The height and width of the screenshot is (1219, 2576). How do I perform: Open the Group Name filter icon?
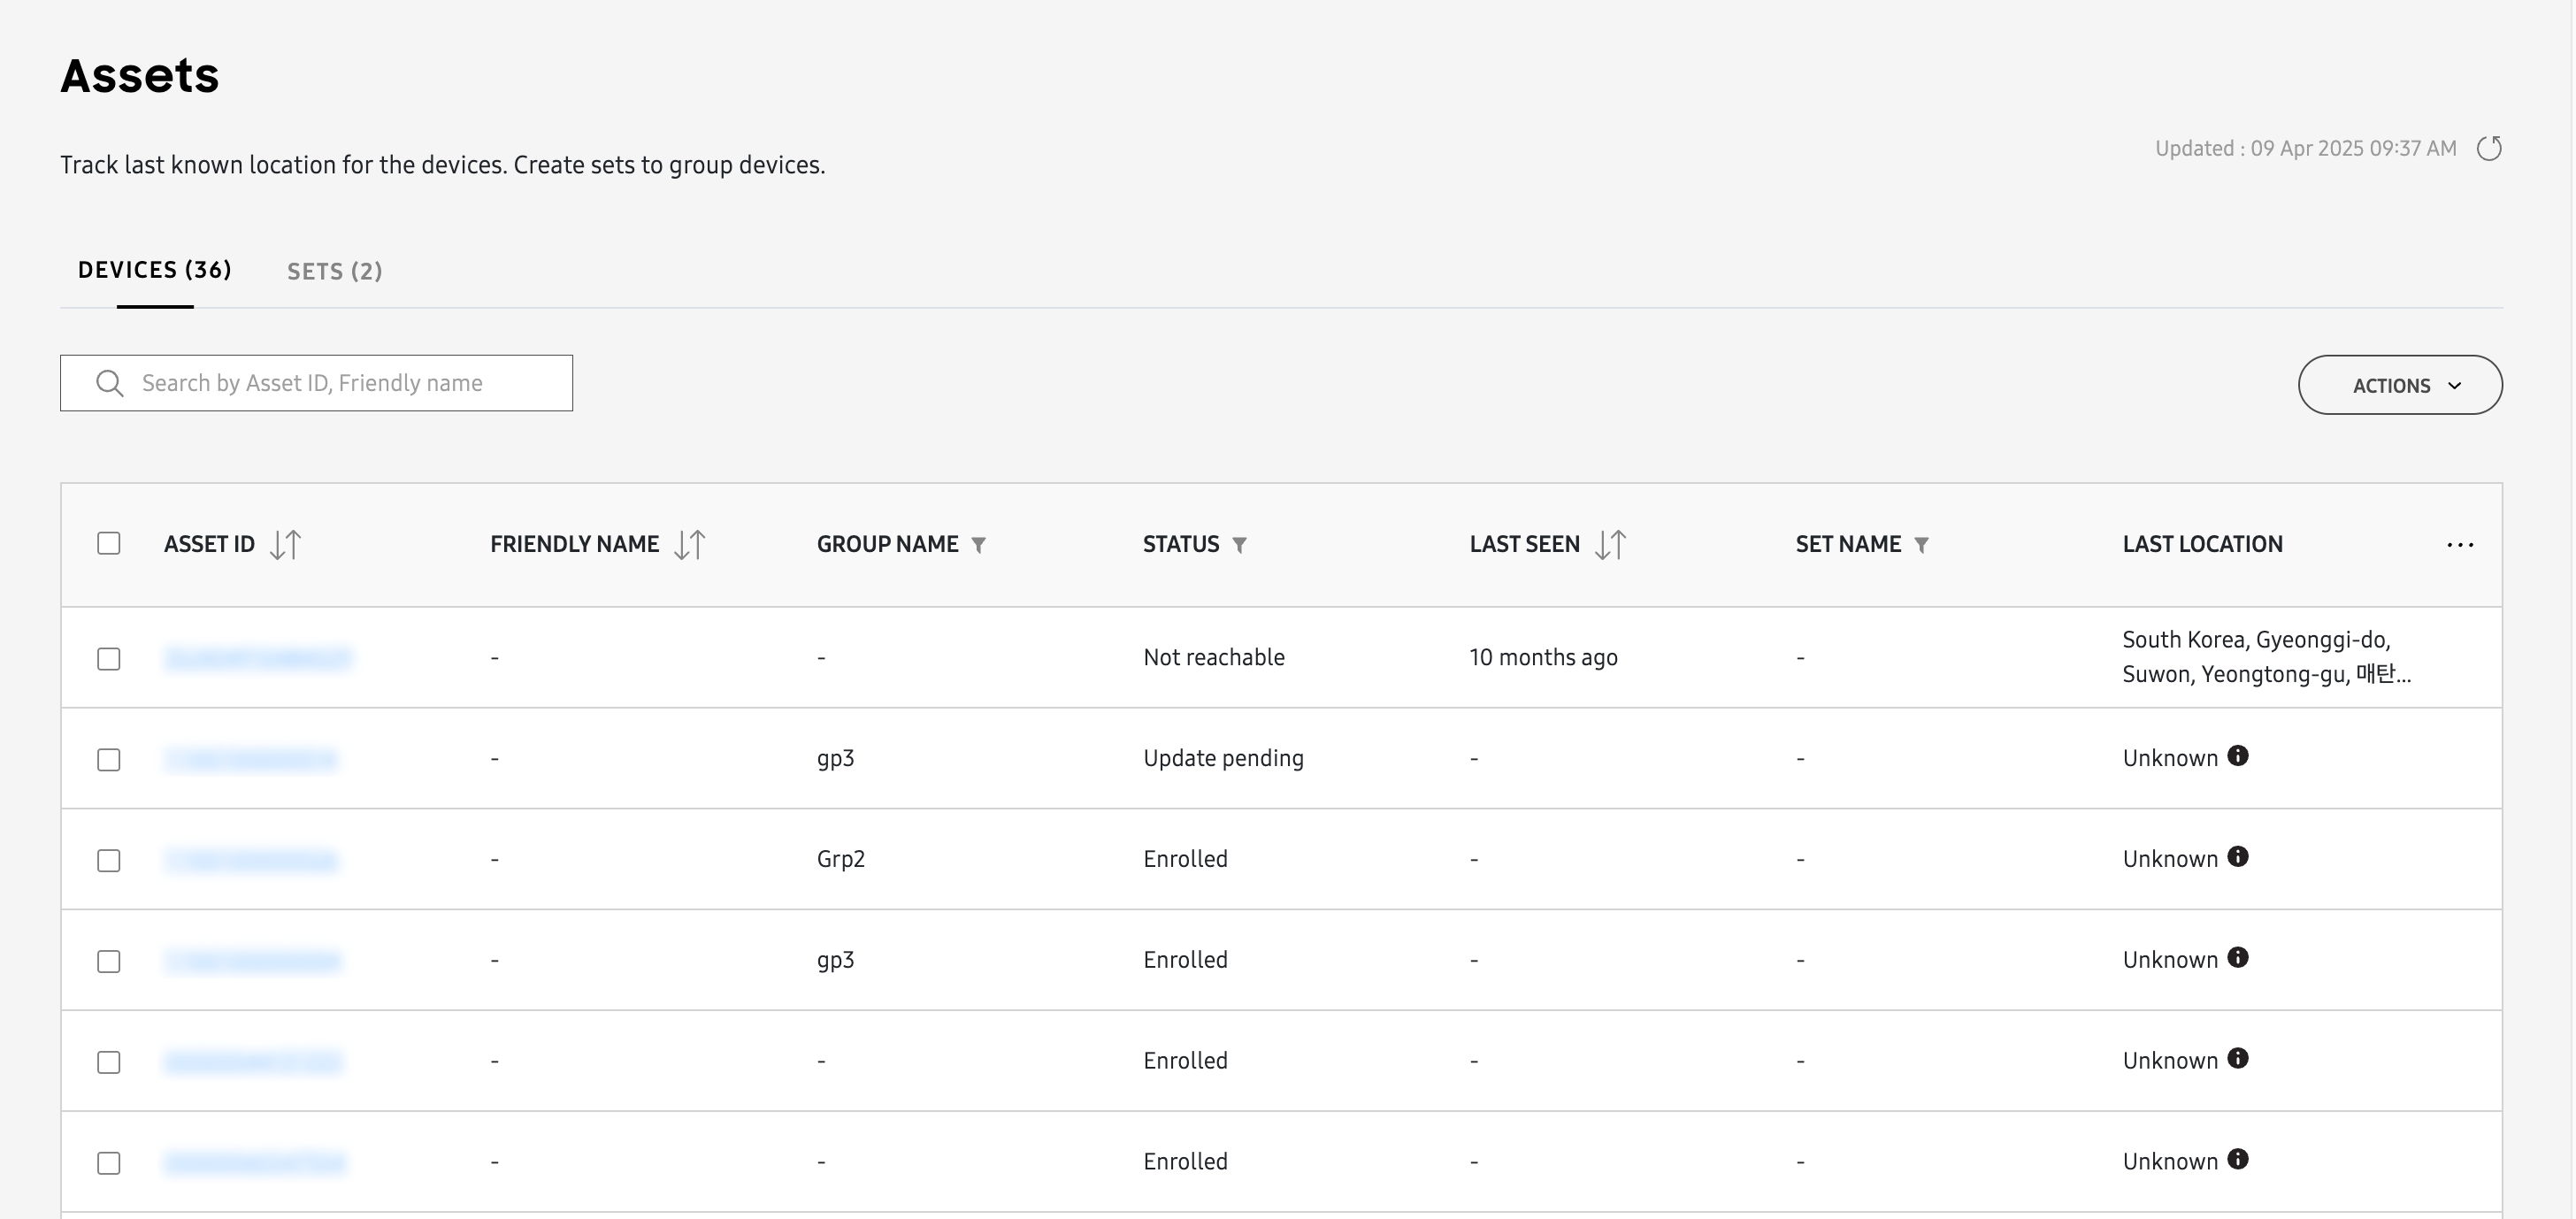[979, 545]
